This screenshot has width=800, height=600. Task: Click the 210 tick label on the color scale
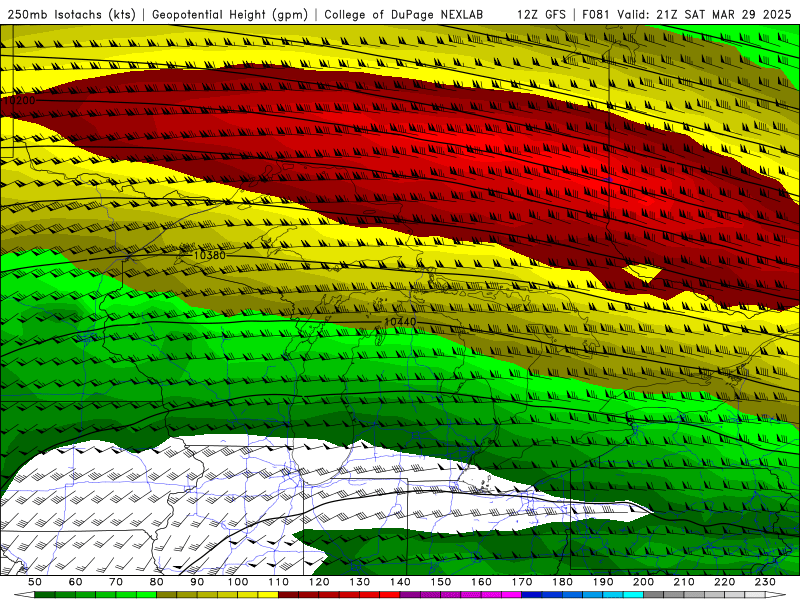point(684,582)
